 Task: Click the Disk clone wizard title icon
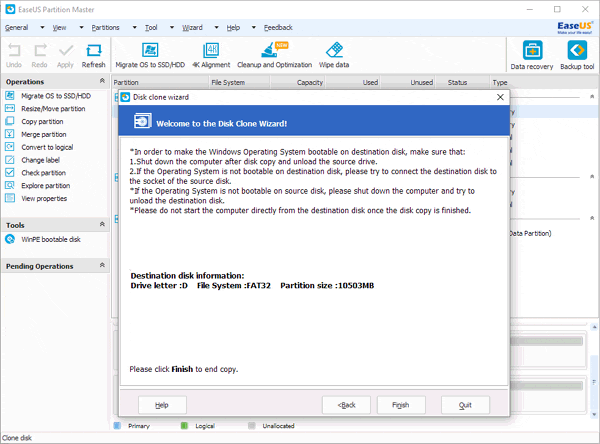click(125, 97)
